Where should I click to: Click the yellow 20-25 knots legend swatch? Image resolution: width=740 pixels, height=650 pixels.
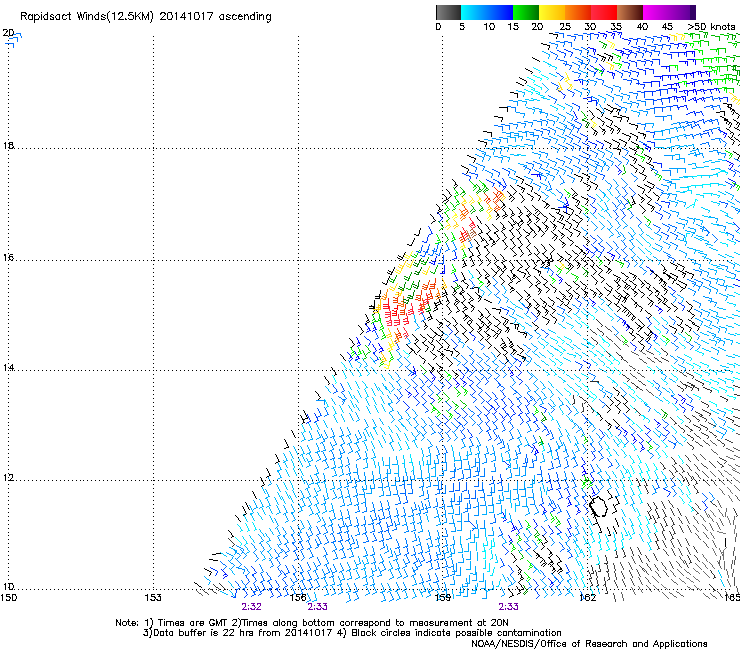pyautogui.click(x=552, y=12)
